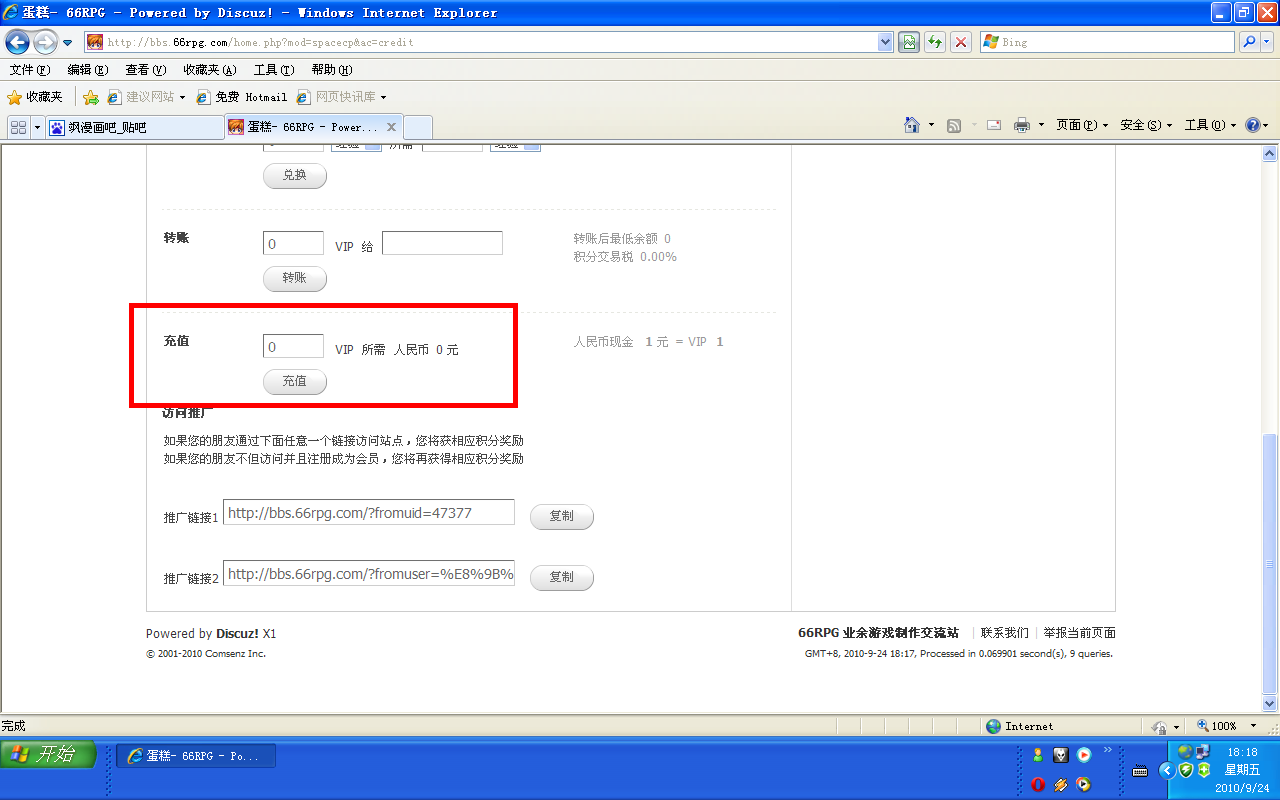Click the Quick Tabs grid icon

18,127
